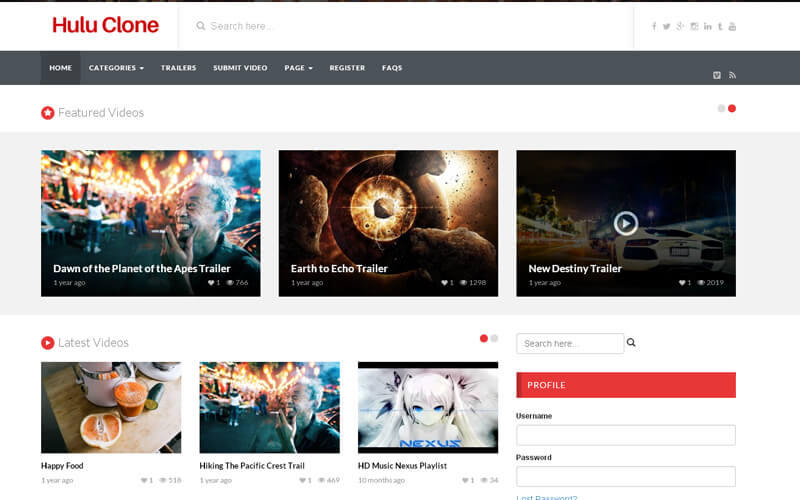Screen dimensions: 800x500
Task: Open the Register page
Action: tap(347, 68)
